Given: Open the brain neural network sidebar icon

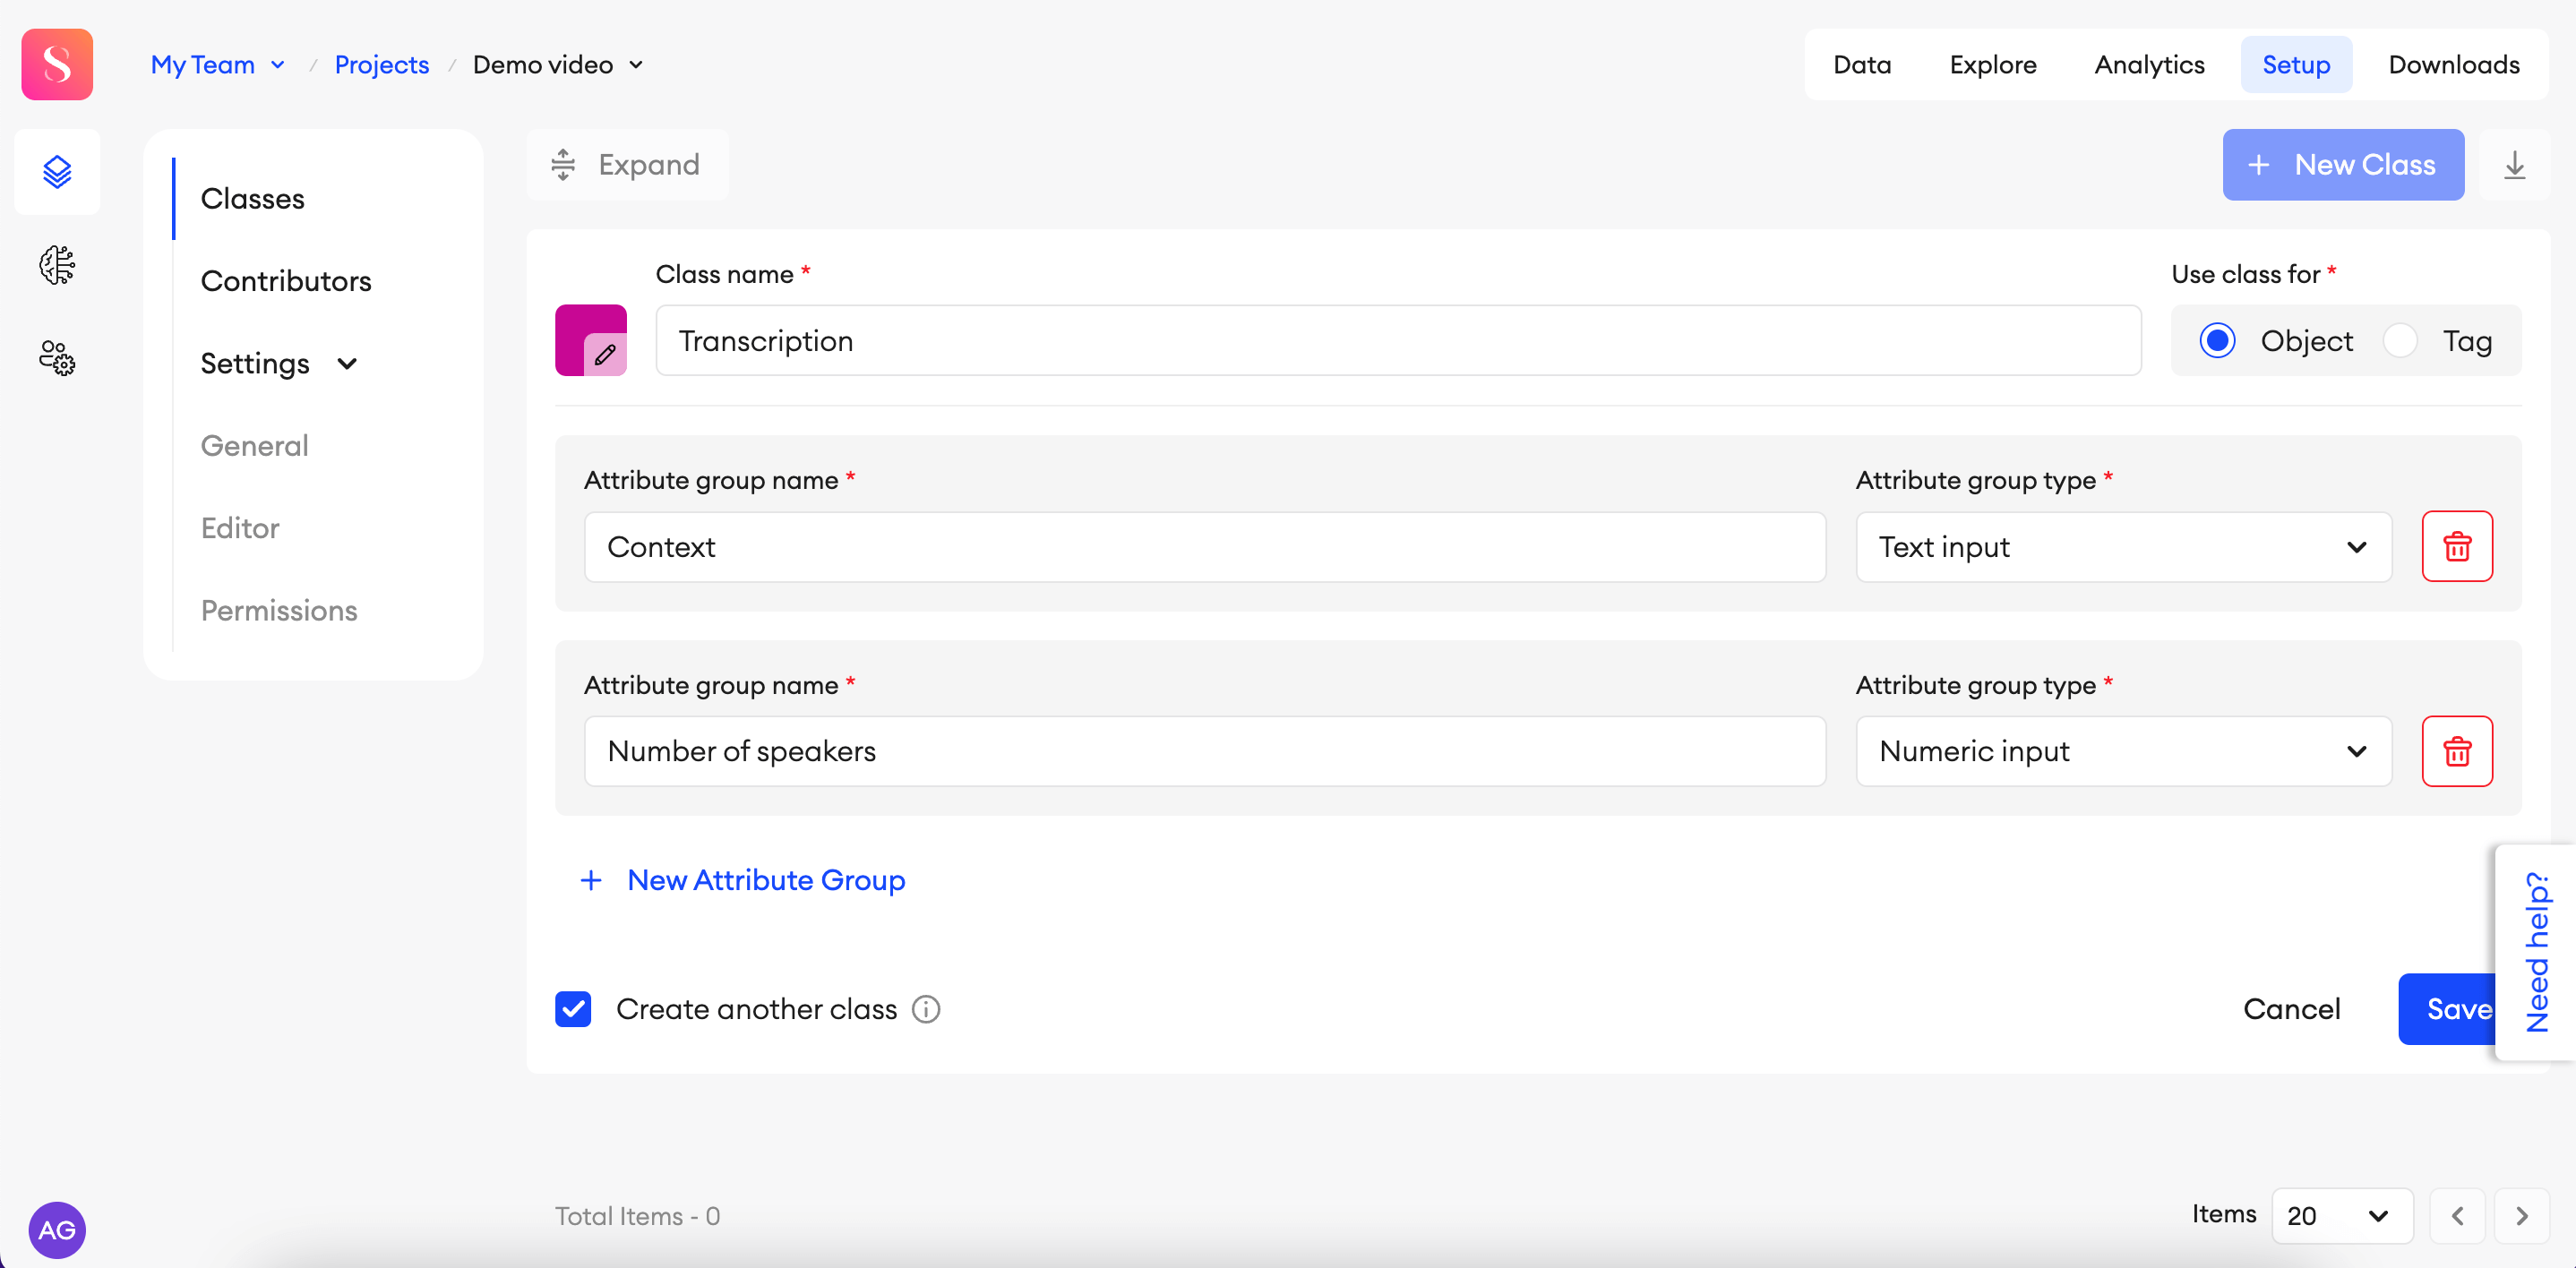Looking at the screenshot, I should pyautogui.click(x=57, y=265).
